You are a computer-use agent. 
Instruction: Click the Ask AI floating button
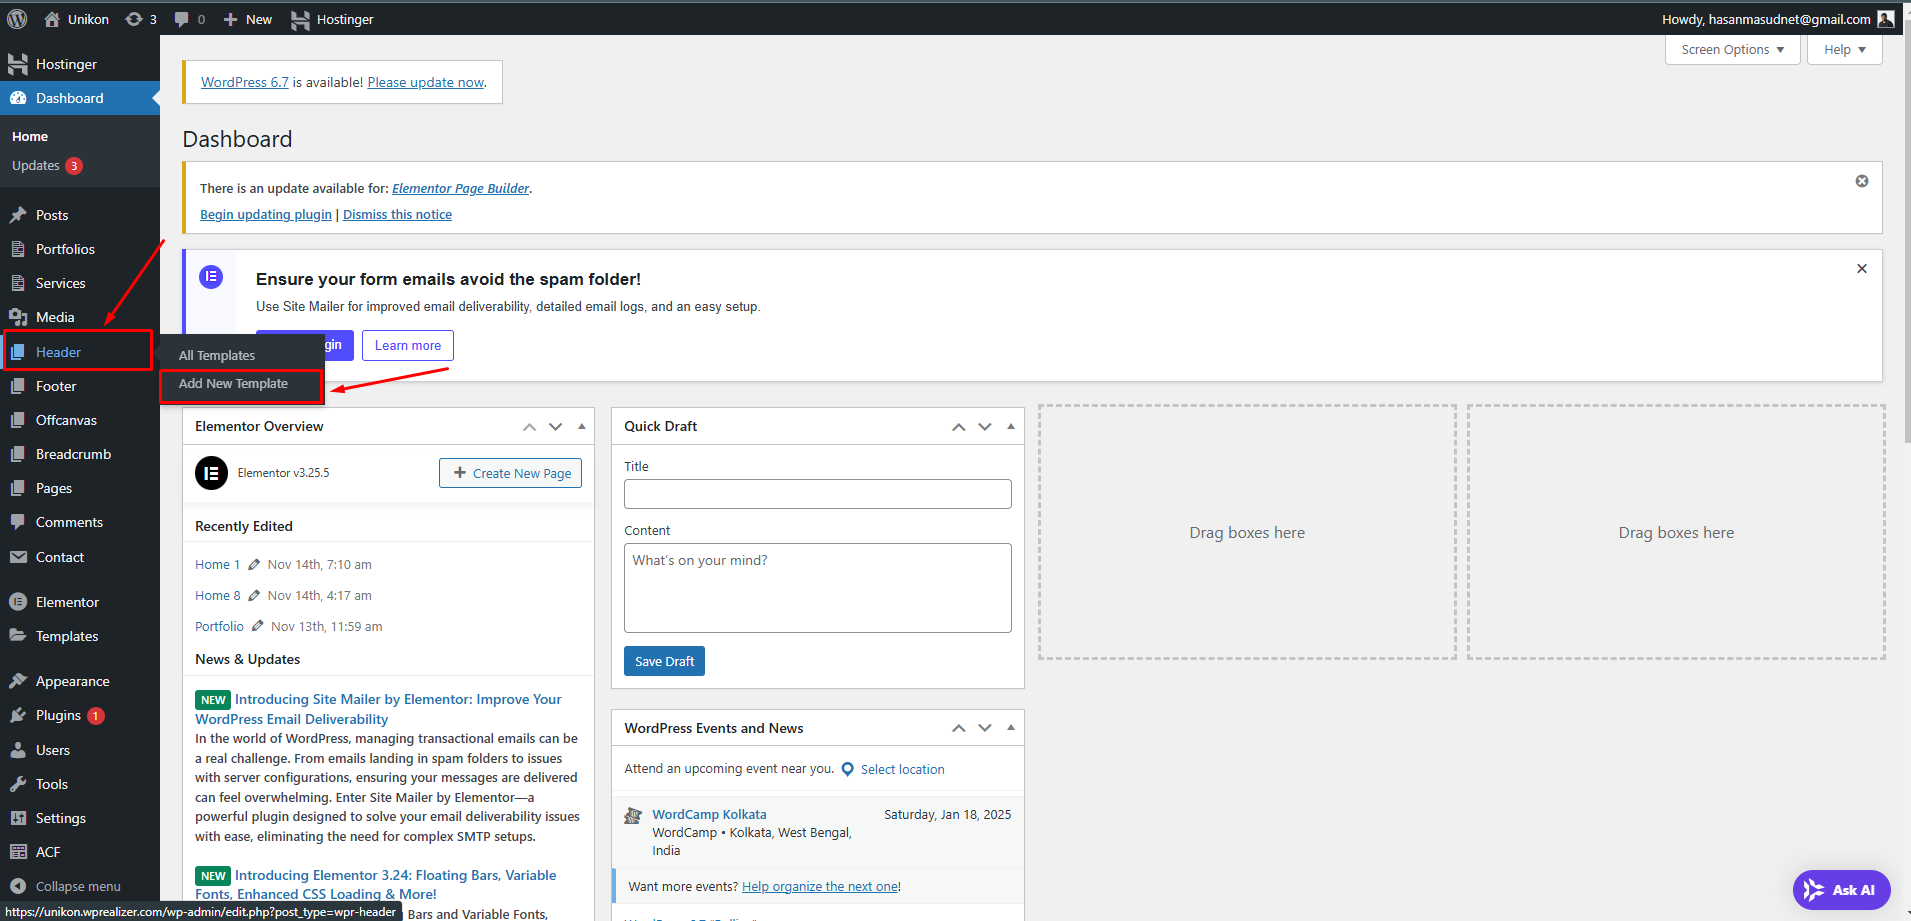1840,889
